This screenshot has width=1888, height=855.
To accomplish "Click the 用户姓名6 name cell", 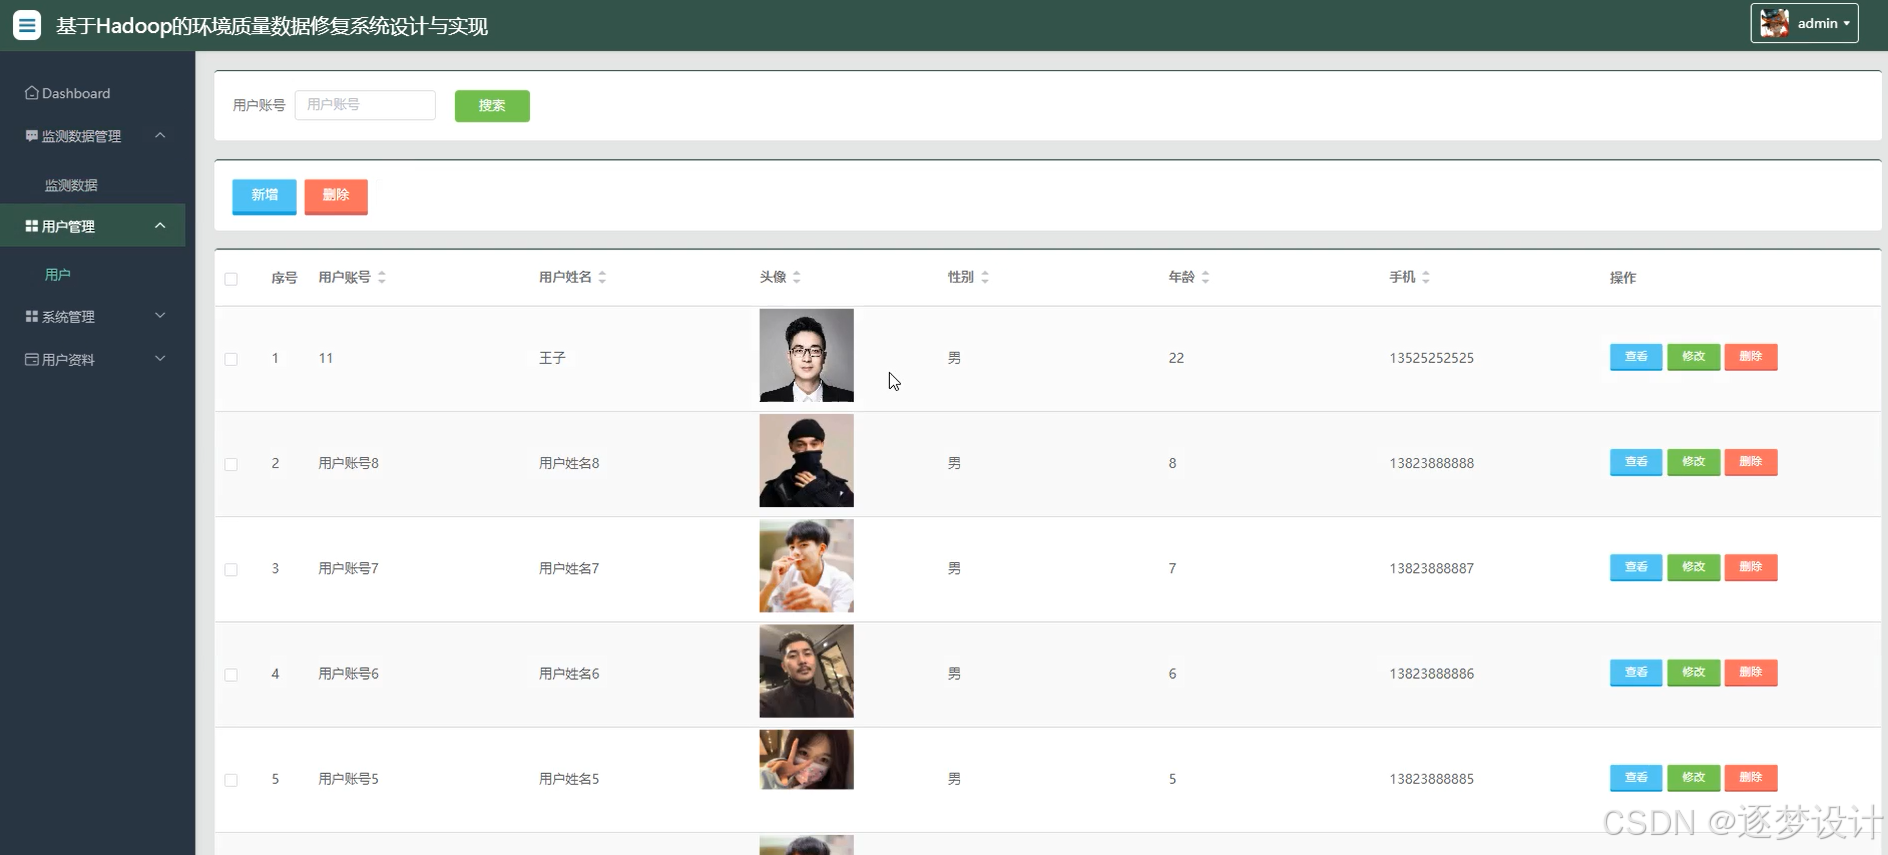I will point(569,674).
